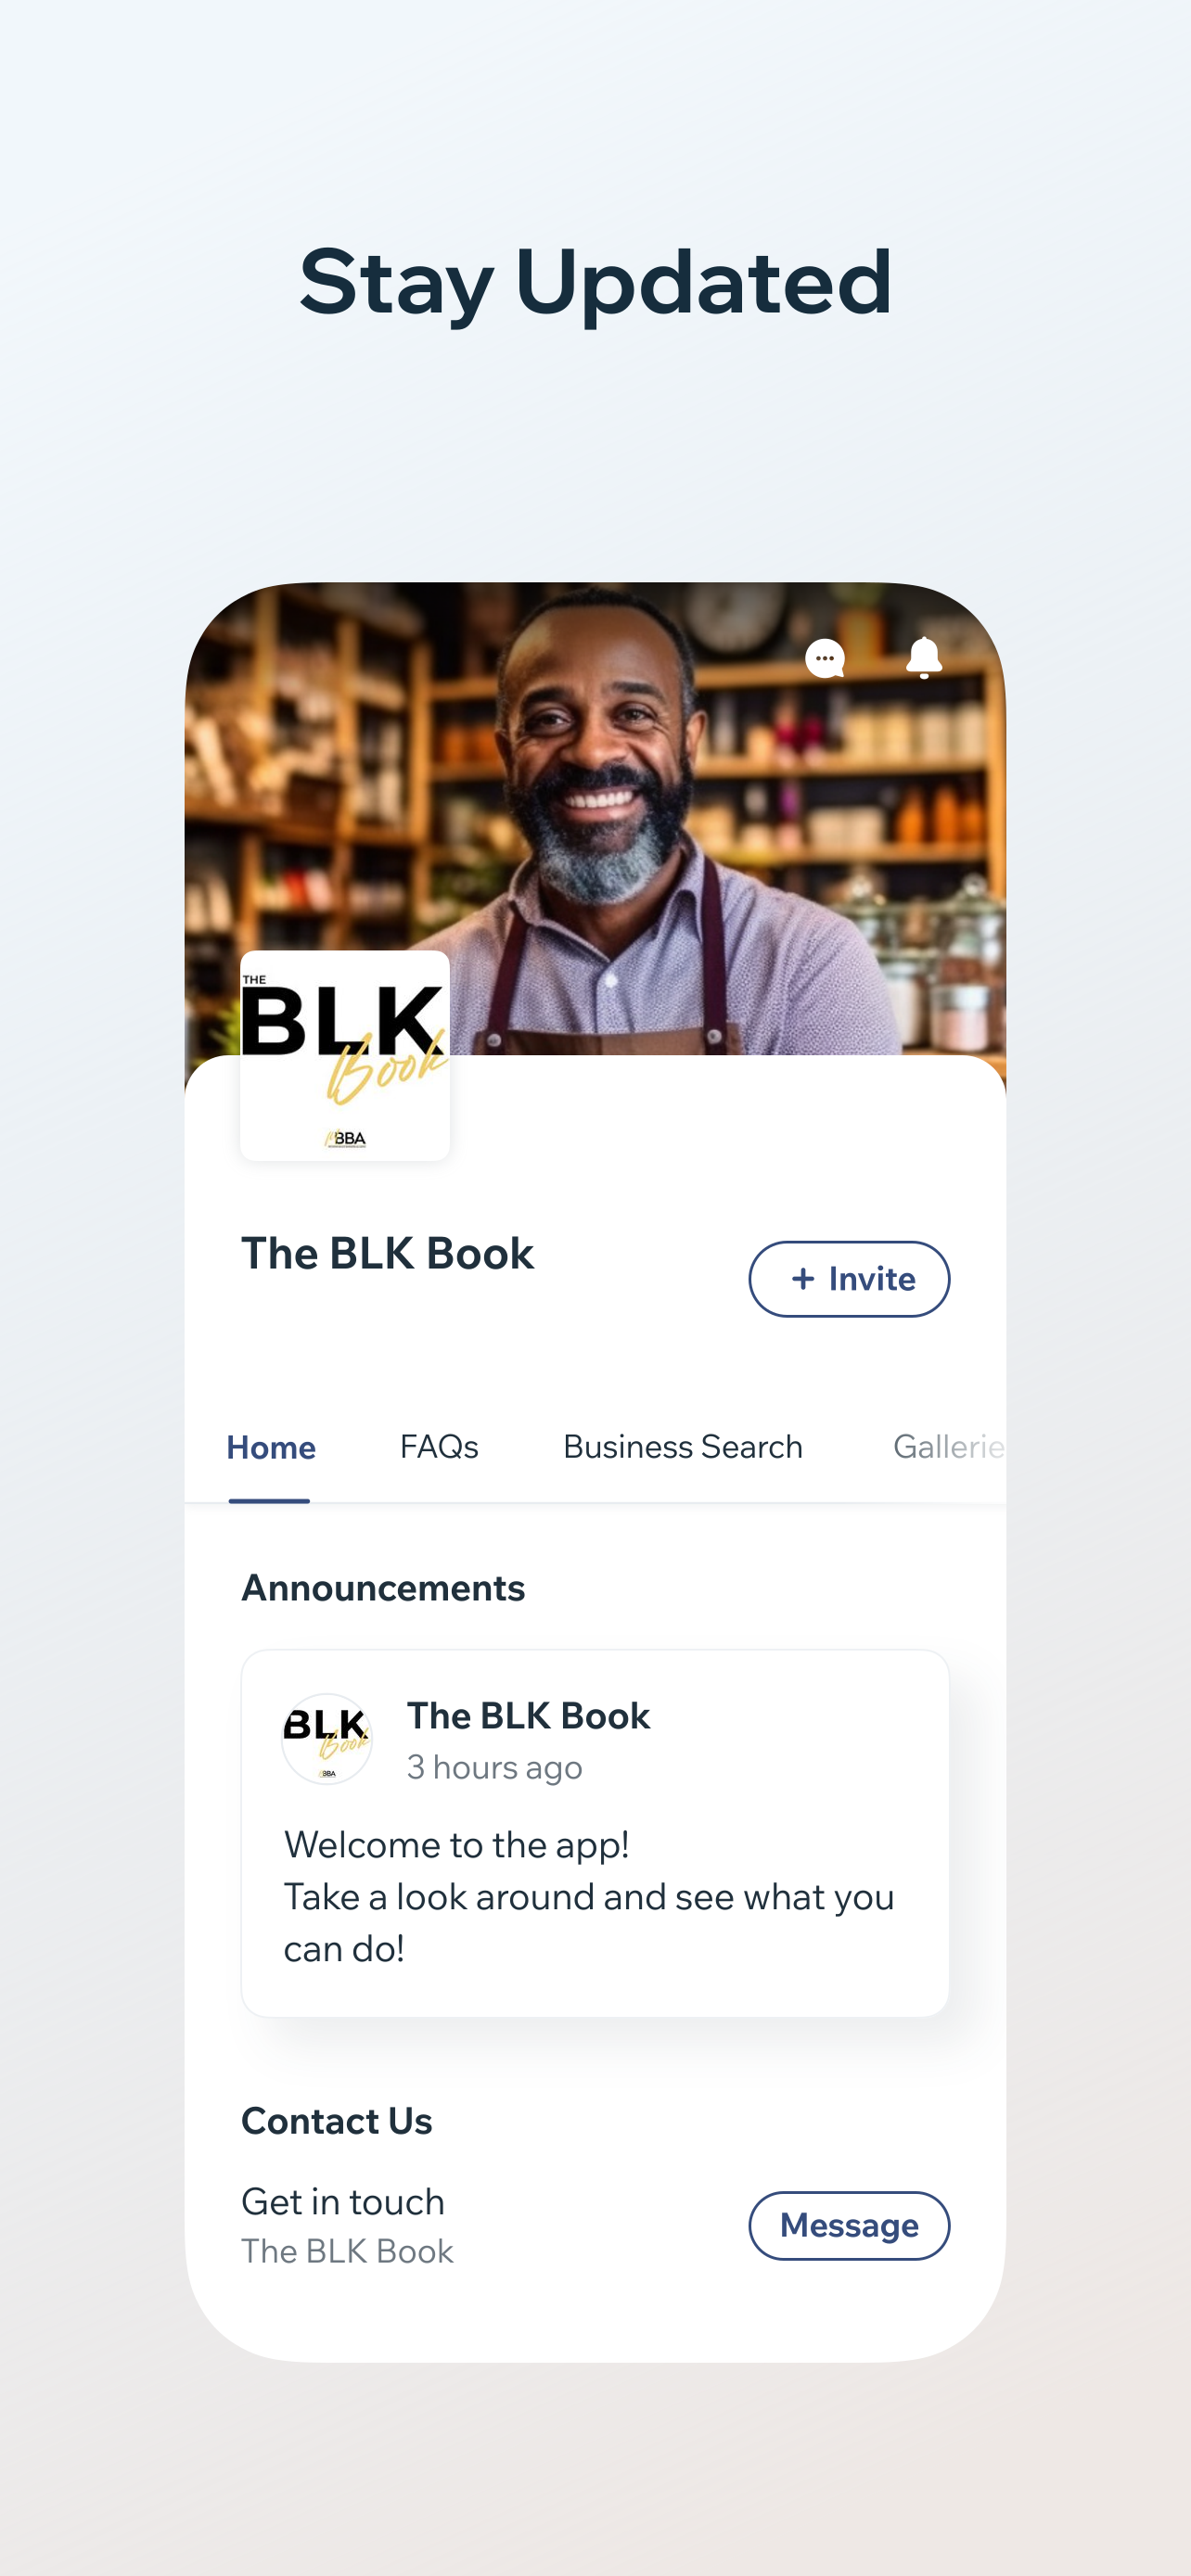This screenshot has height=2576, width=1191.
Task: Open the notifications bell icon
Action: coord(924,658)
